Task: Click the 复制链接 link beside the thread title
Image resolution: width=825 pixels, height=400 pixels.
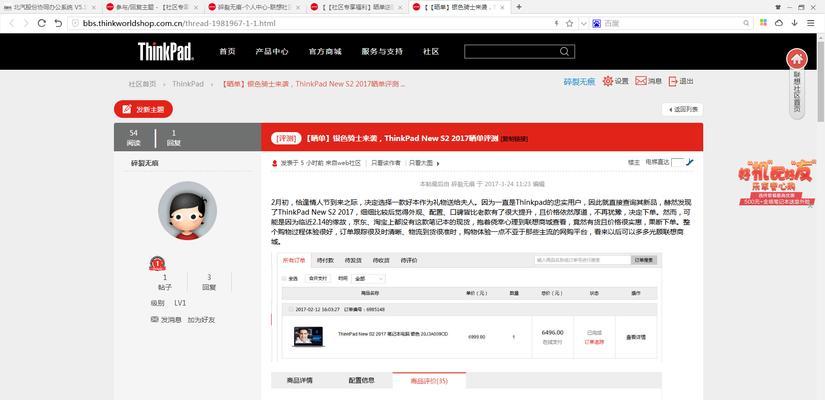Action: click(x=514, y=139)
